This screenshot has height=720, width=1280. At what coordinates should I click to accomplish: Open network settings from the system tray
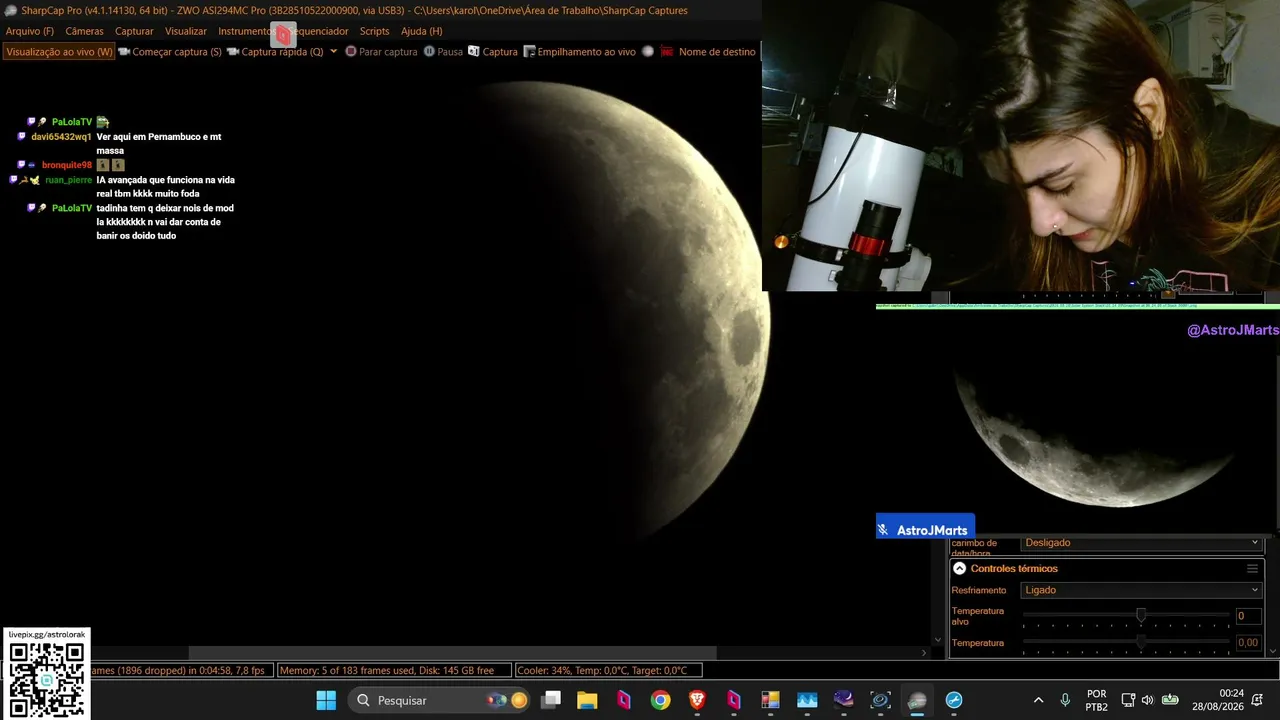pyautogui.click(x=1128, y=700)
